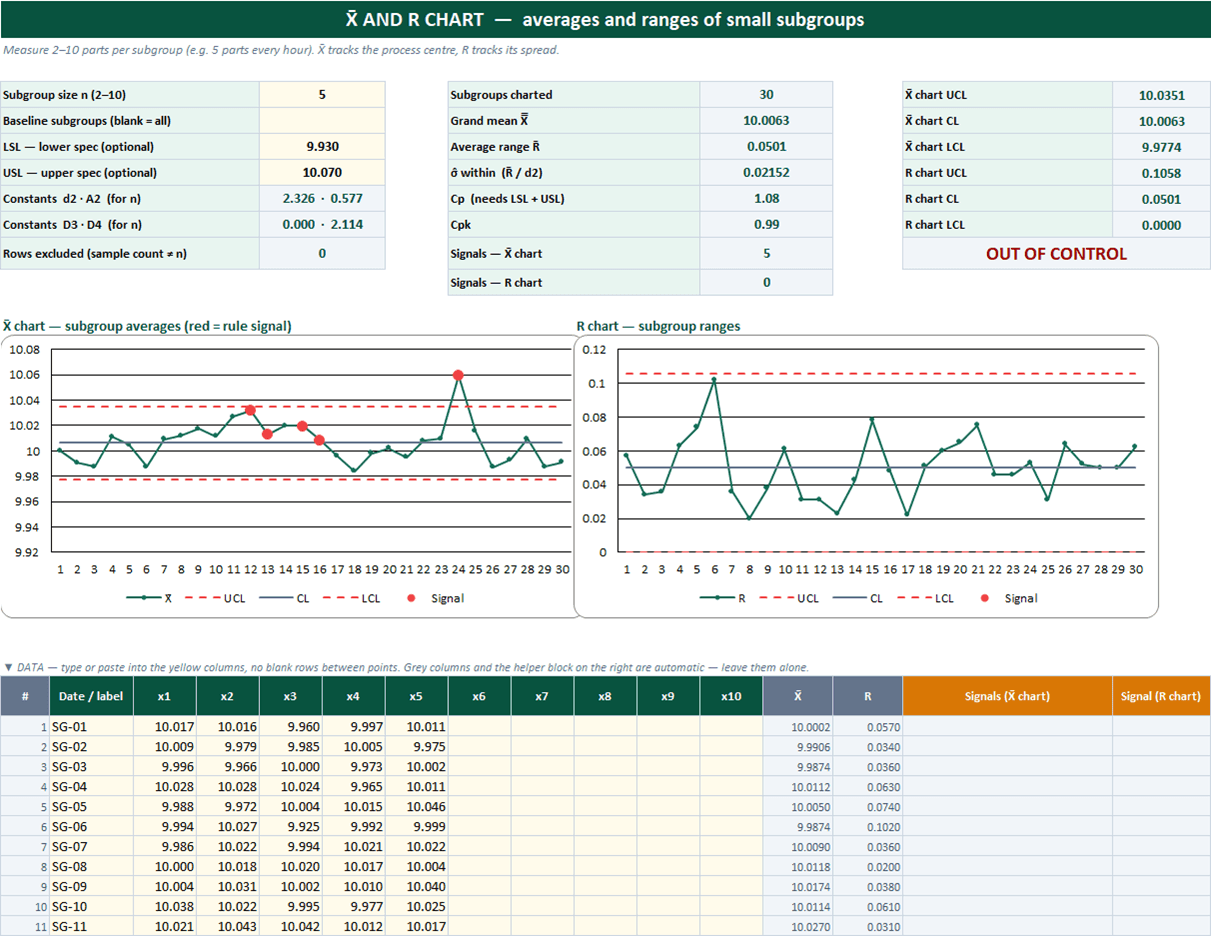Click the x1 value 10.017 in SG-01
The image size is (1211, 936).
pos(164,727)
